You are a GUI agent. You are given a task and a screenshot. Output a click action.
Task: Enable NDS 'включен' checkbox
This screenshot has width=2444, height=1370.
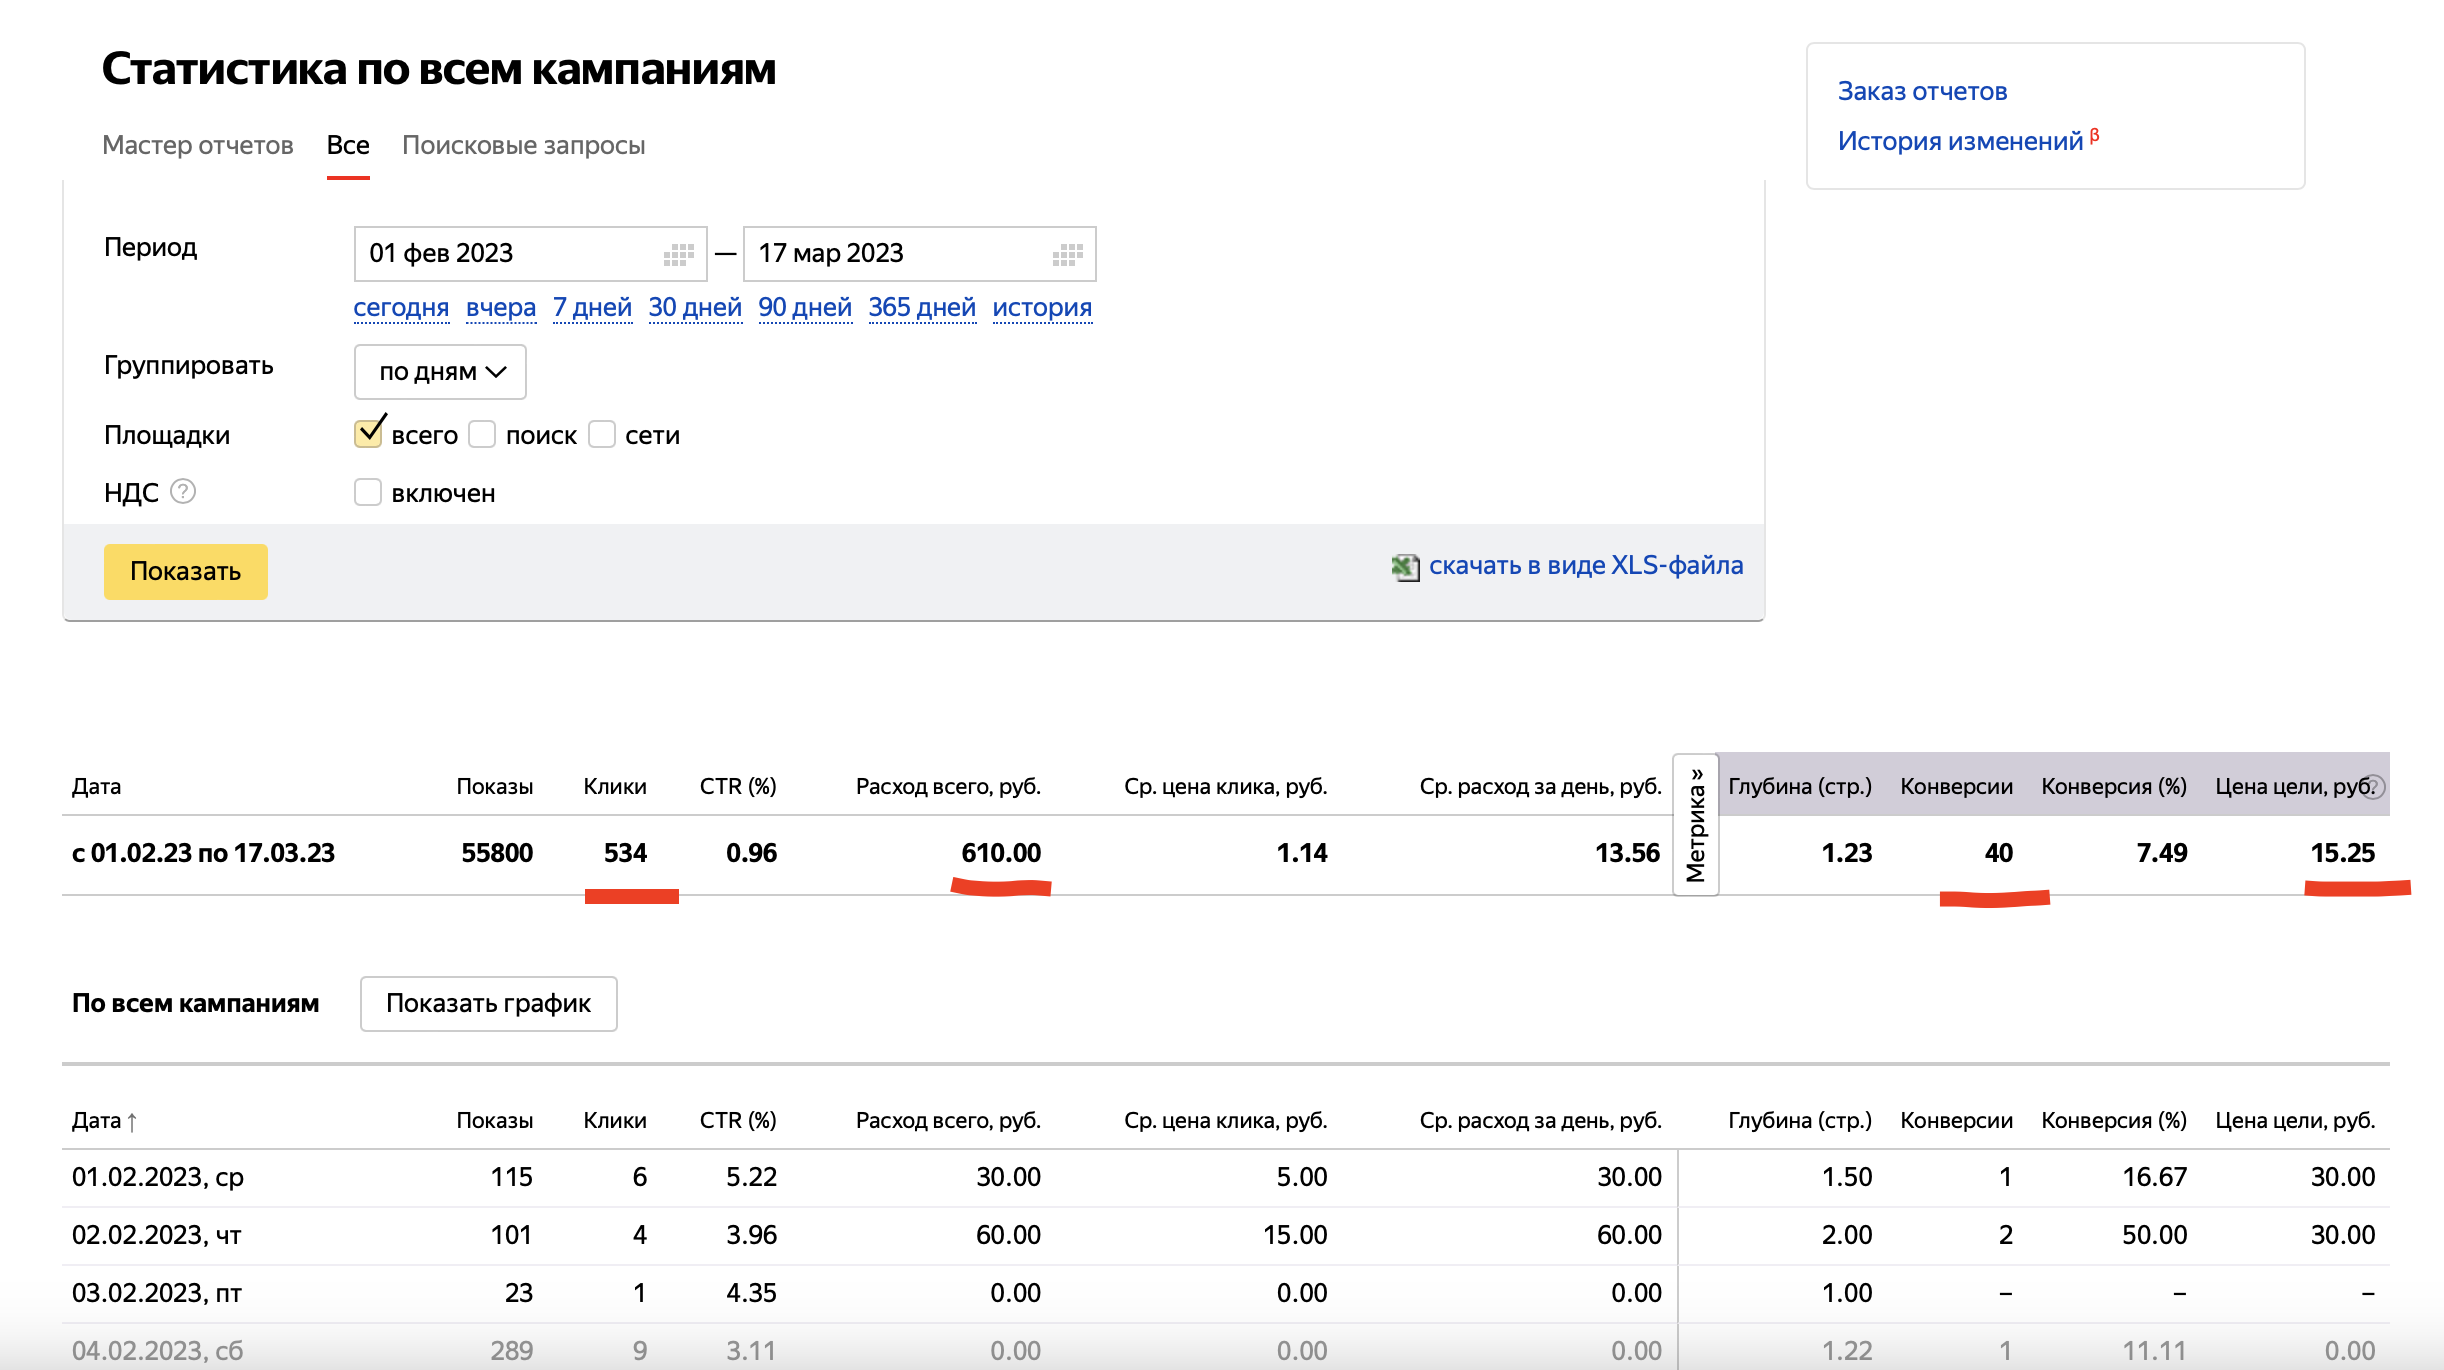pyautogui.click(x=368, y=492)
